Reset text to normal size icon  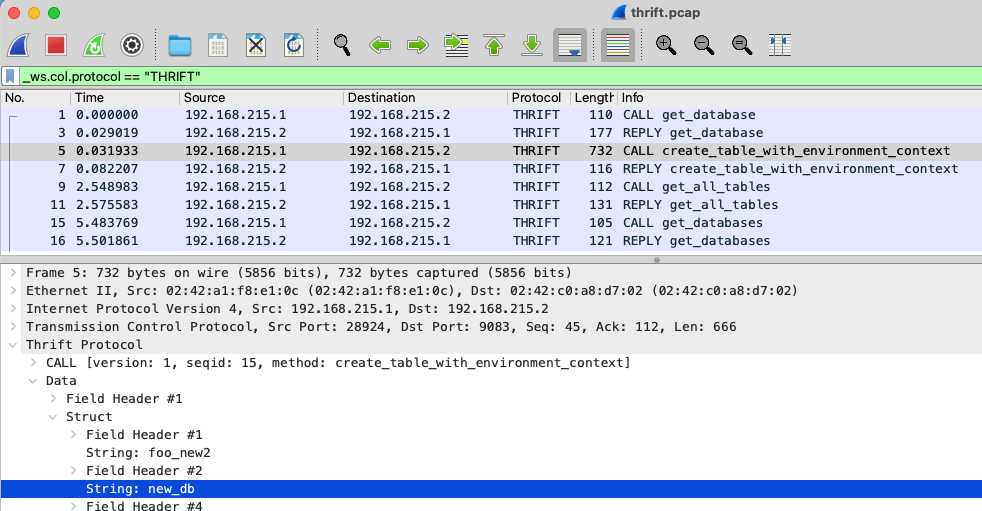point(742,45)
